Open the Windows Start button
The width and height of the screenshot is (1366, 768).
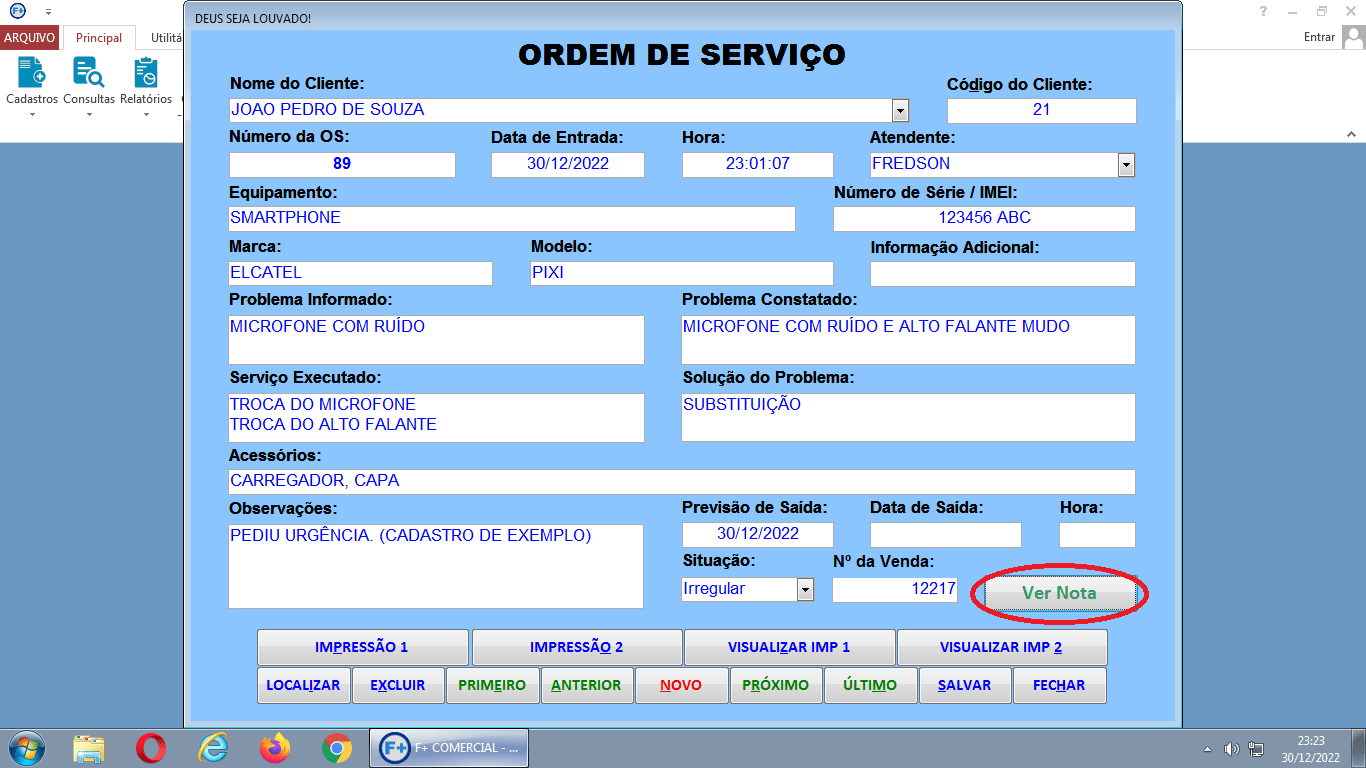point(27,748)
